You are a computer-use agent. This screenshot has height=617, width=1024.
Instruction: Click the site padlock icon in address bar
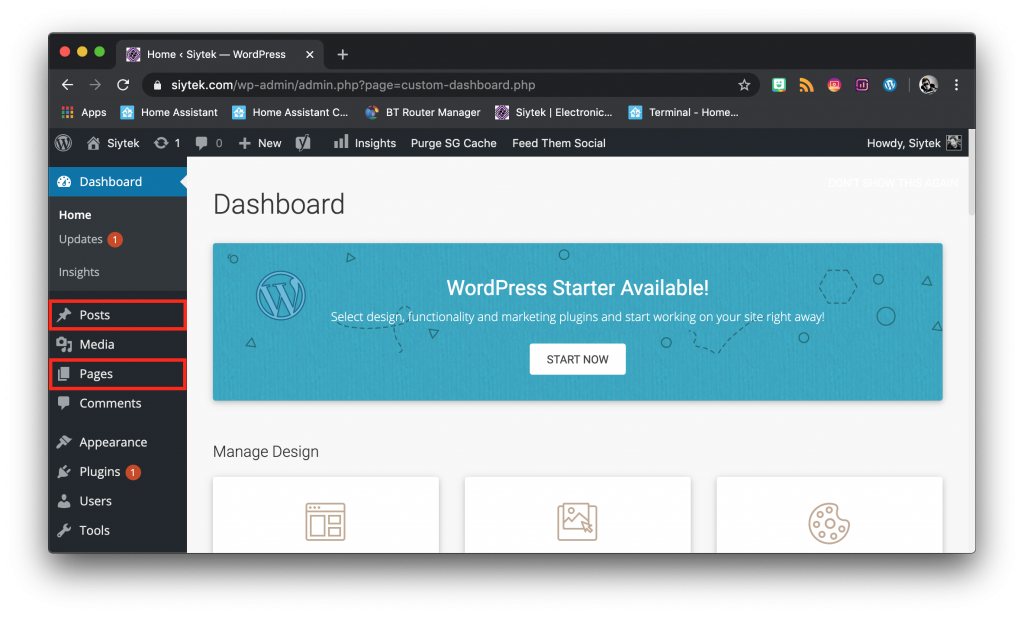pyautogui.click(x=157, y=86)
